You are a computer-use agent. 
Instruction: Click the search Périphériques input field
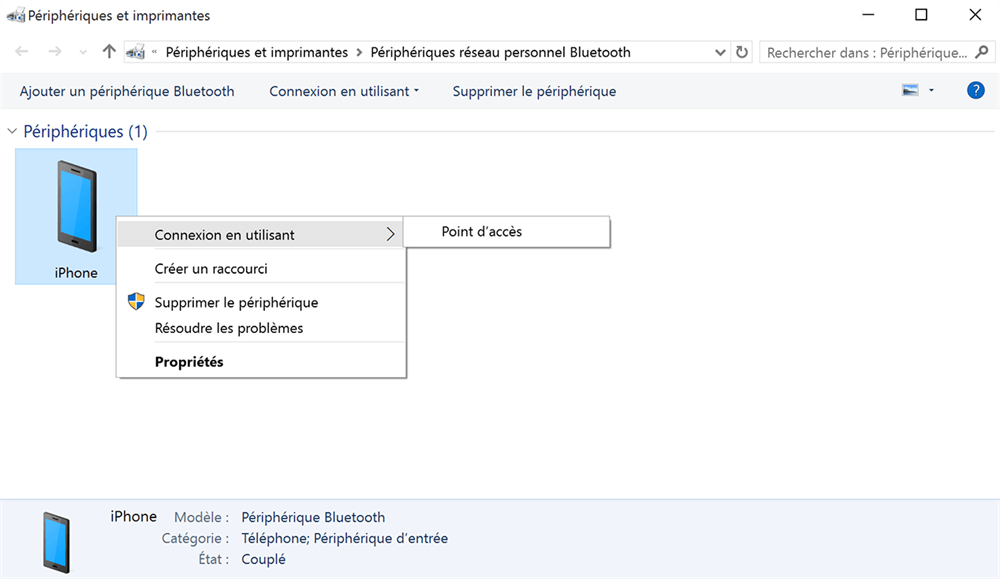[866, 52]
